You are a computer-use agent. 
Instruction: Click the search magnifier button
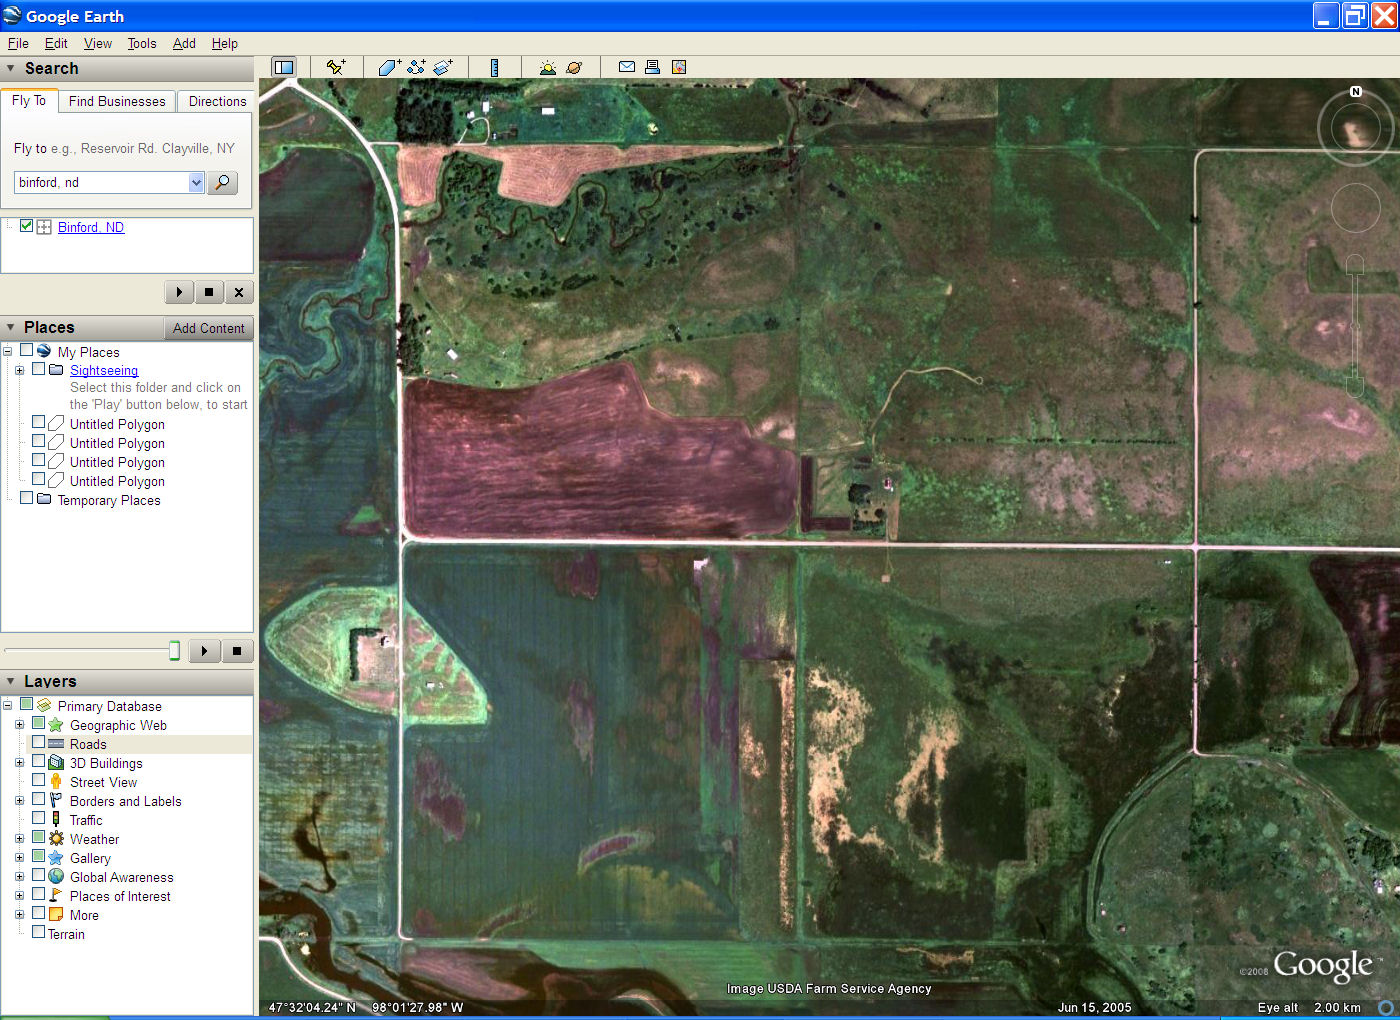coord(222,182)
